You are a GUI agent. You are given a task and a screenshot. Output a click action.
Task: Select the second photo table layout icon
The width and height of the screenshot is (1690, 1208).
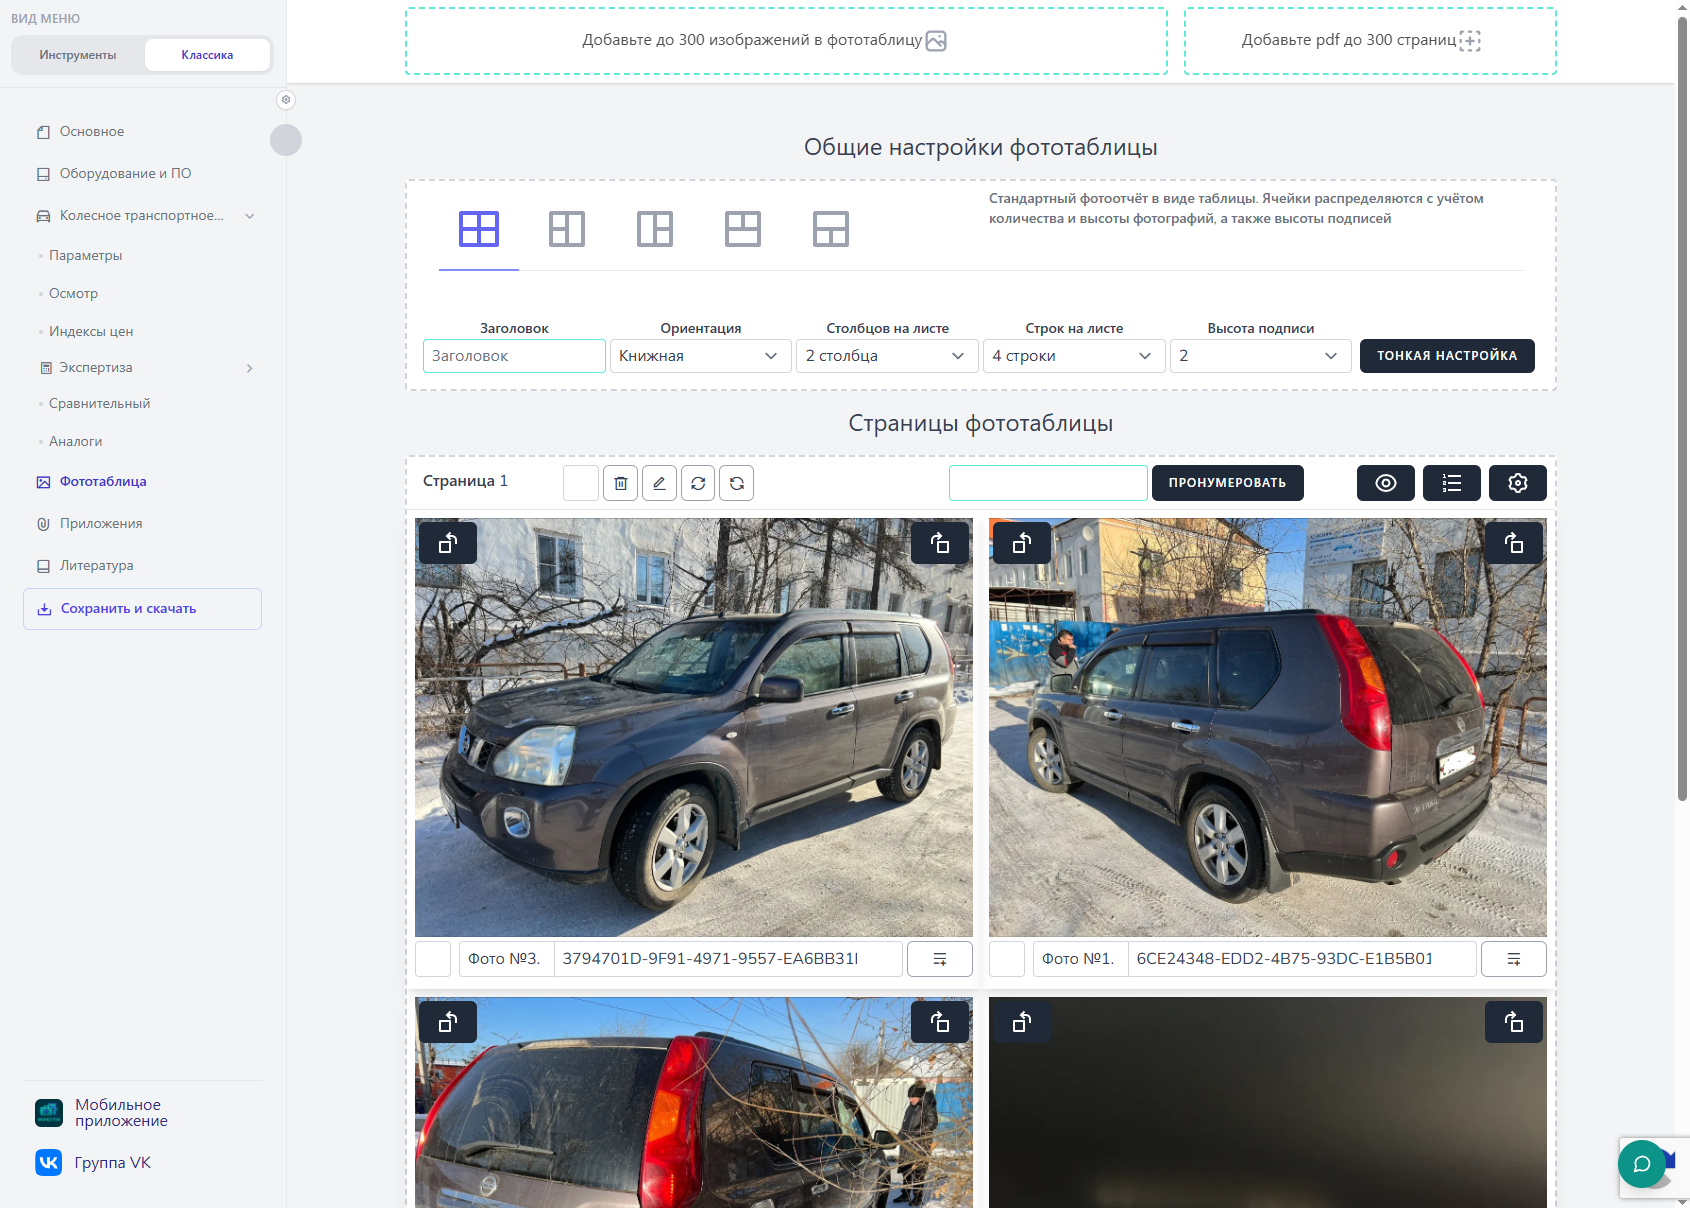[567, 229]
